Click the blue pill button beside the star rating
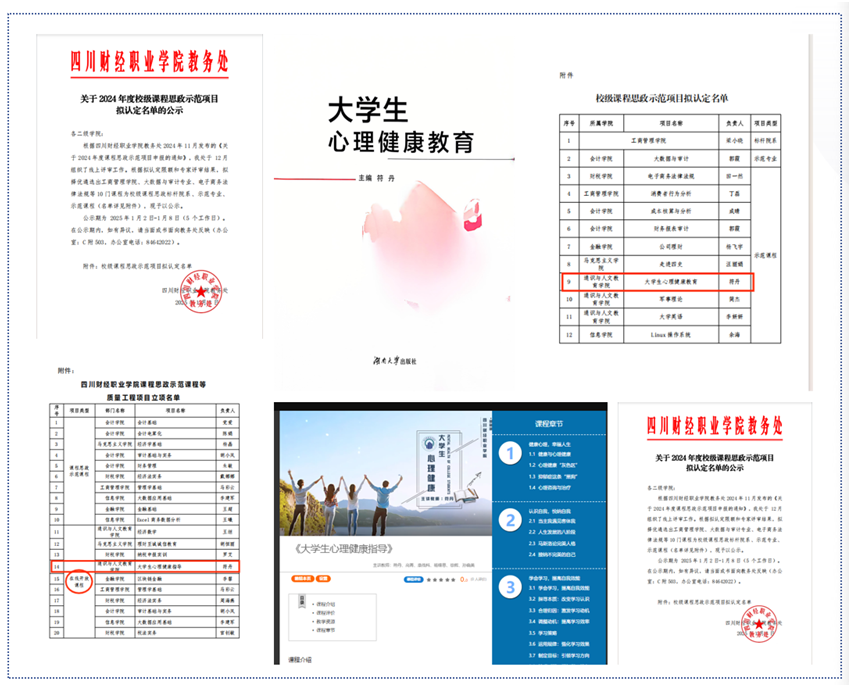Screen dimensions: 851x687 pyautogui.click(x=414, y=580)
